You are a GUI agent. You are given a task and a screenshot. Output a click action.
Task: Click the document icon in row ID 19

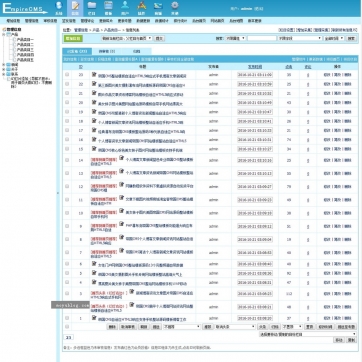tap(94, 112)
